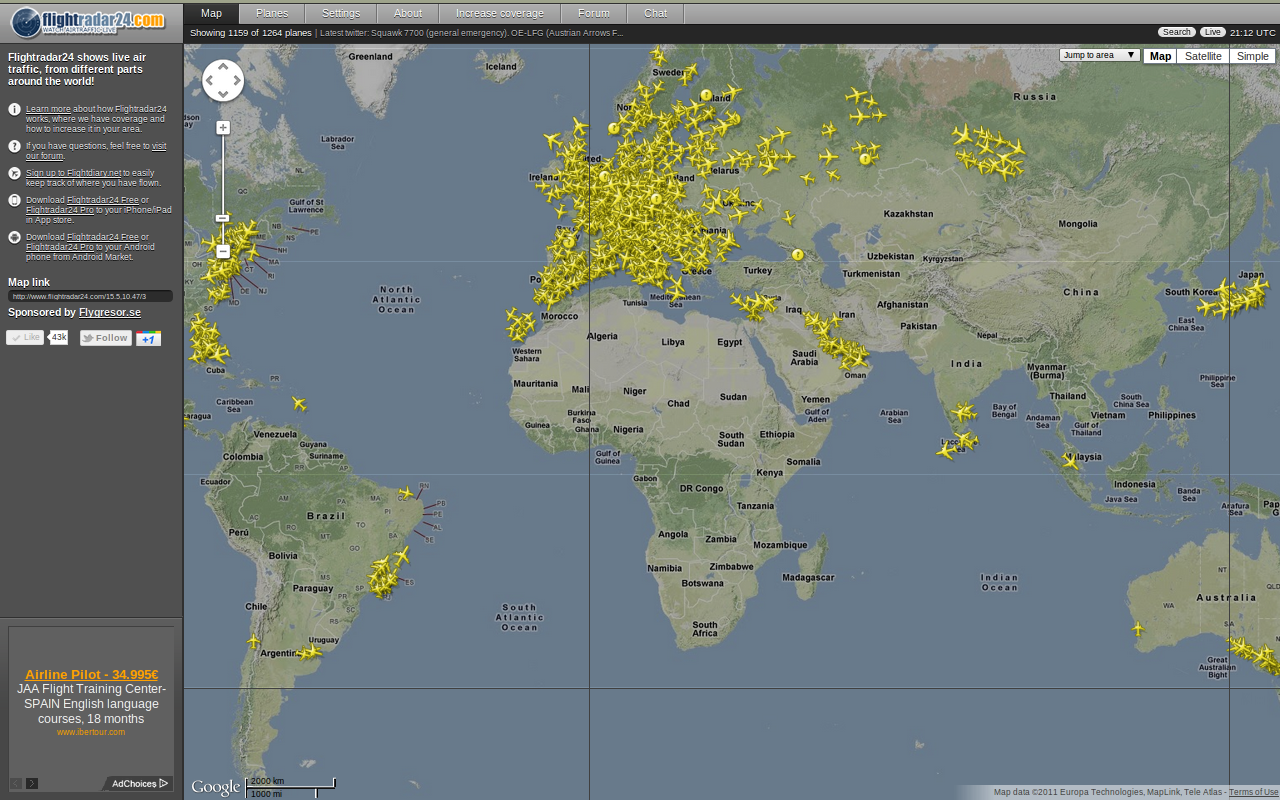
Task: Open Flightradar24 Free link for iPhone/iPad
Action: click(x=103, y=200)
